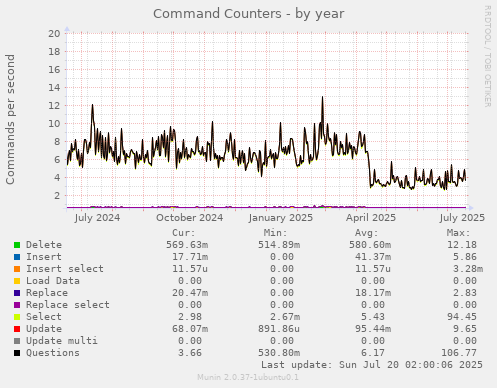Screen dimensions: 497x388
Task: Click the Select lime legend swatch
Action: pyautogui.click(x=17, y=317)
